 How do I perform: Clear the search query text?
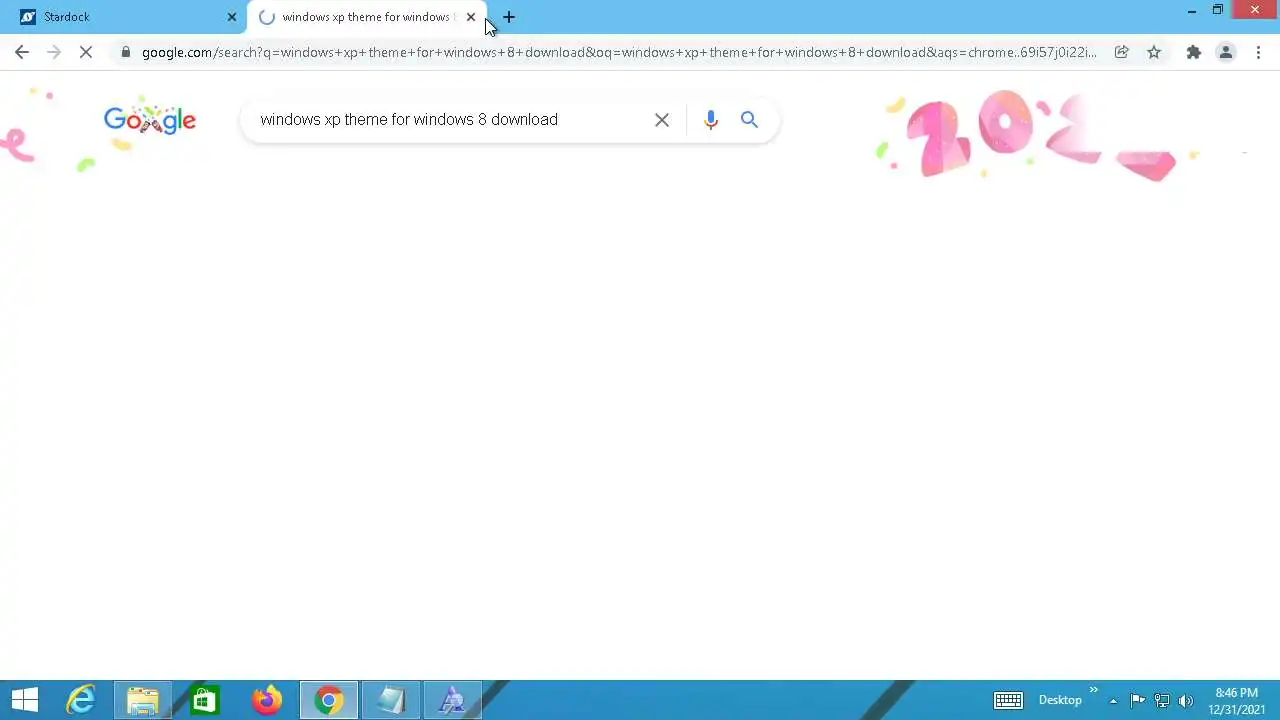point(662,120)
